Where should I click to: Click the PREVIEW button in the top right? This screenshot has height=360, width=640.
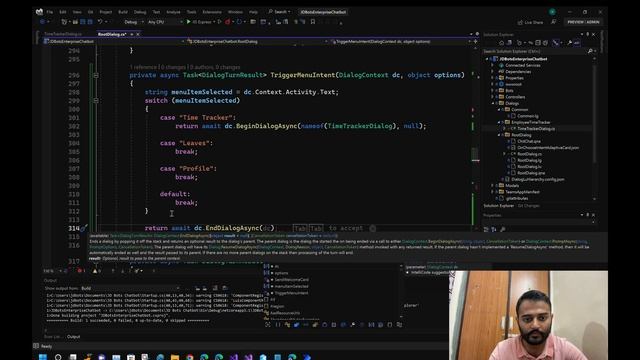[x=584, y=22]
